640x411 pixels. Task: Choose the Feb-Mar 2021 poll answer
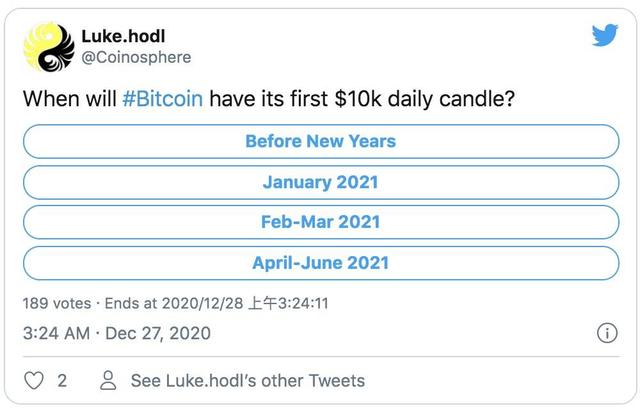click(320, 222)
